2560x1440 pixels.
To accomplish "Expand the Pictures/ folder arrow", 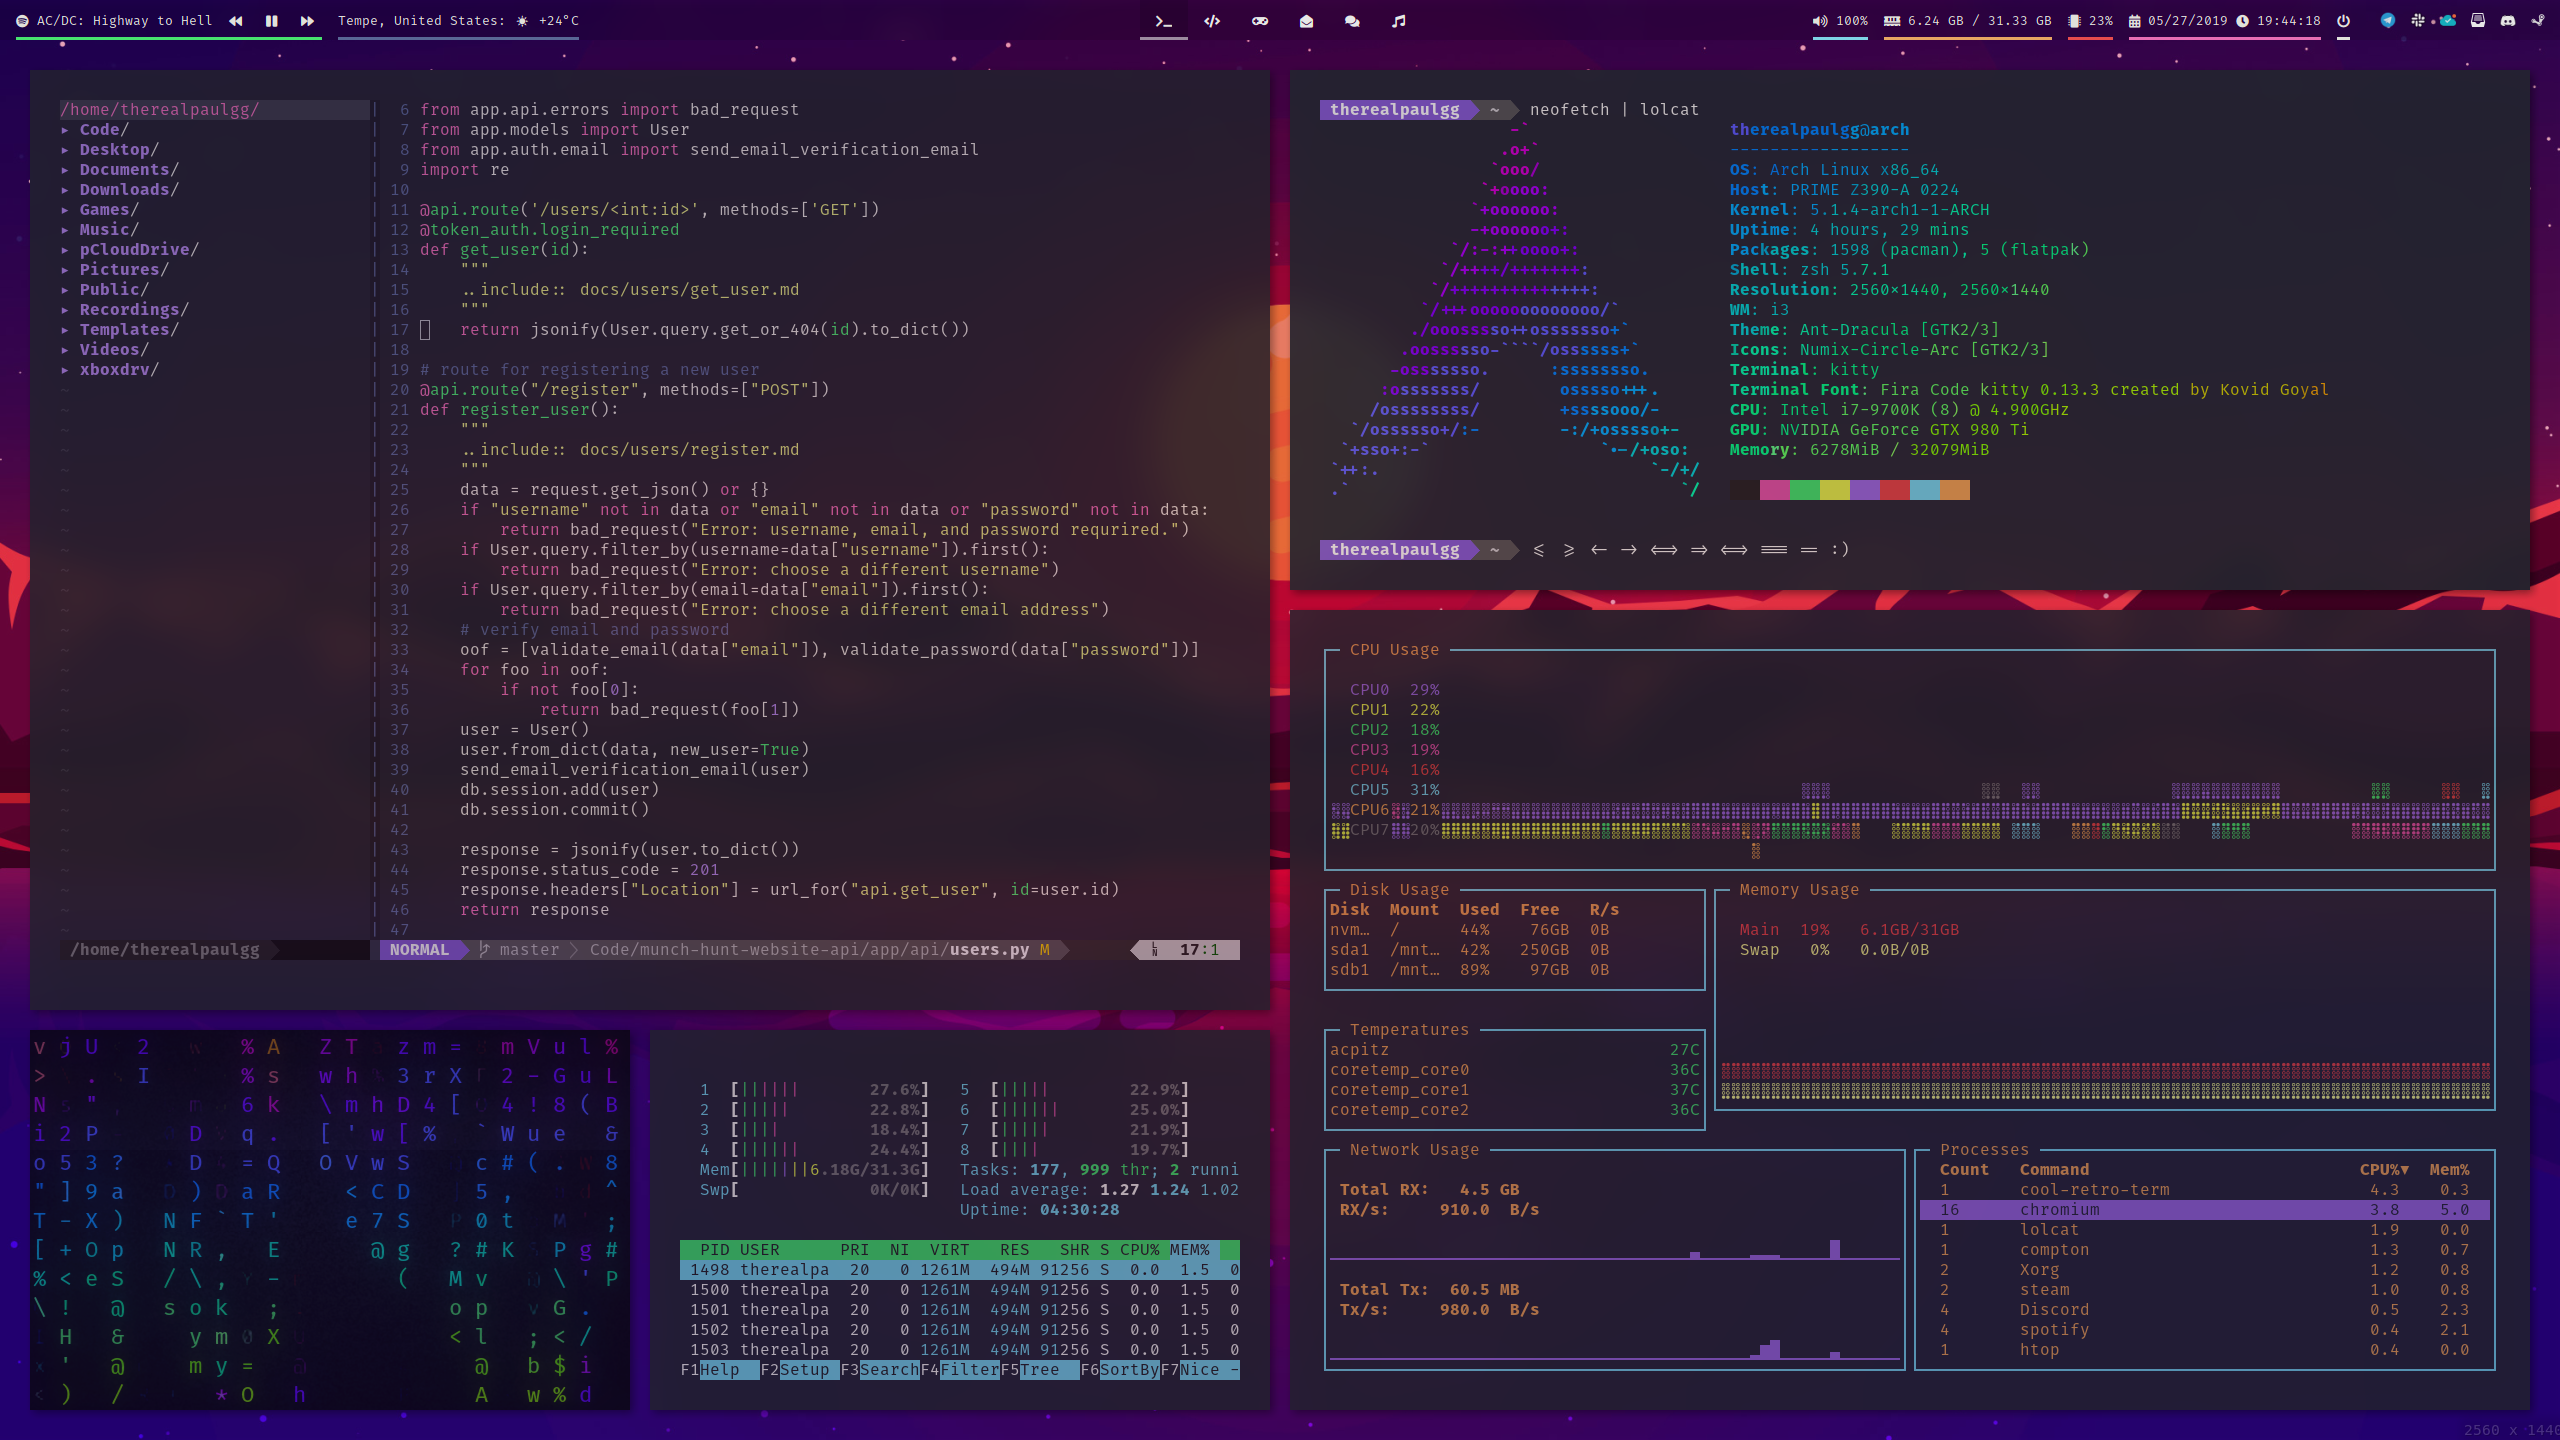I will (x=65, y=270).
